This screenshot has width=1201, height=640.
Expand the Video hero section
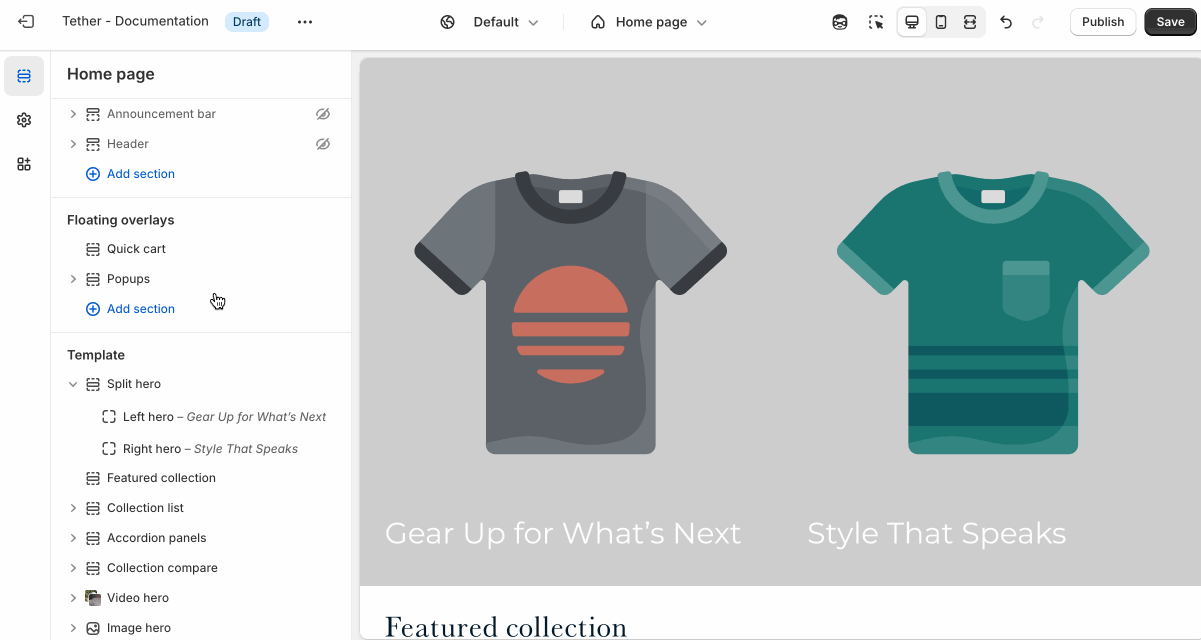click(73, 598)
